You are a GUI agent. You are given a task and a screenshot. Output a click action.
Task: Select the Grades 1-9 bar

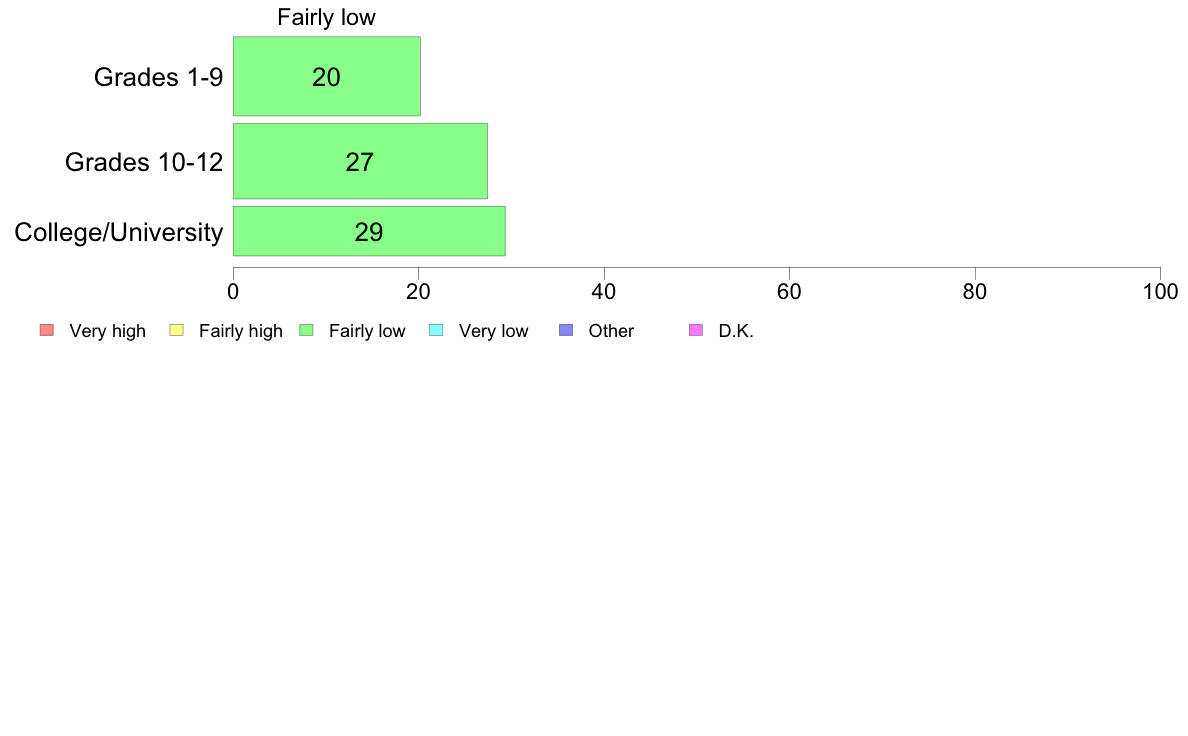click(327, 76)
